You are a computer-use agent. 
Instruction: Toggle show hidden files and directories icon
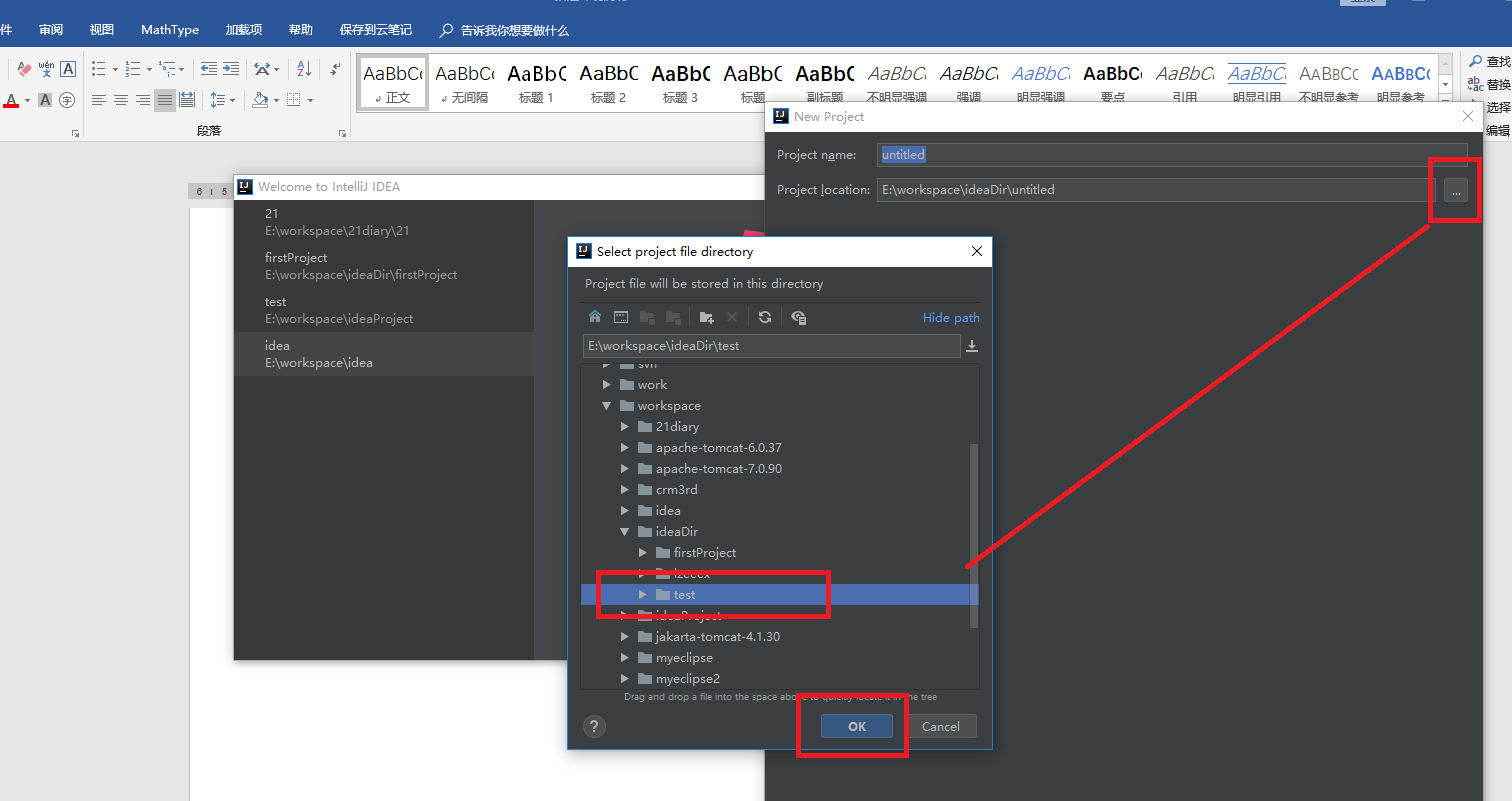pos(798,317)
